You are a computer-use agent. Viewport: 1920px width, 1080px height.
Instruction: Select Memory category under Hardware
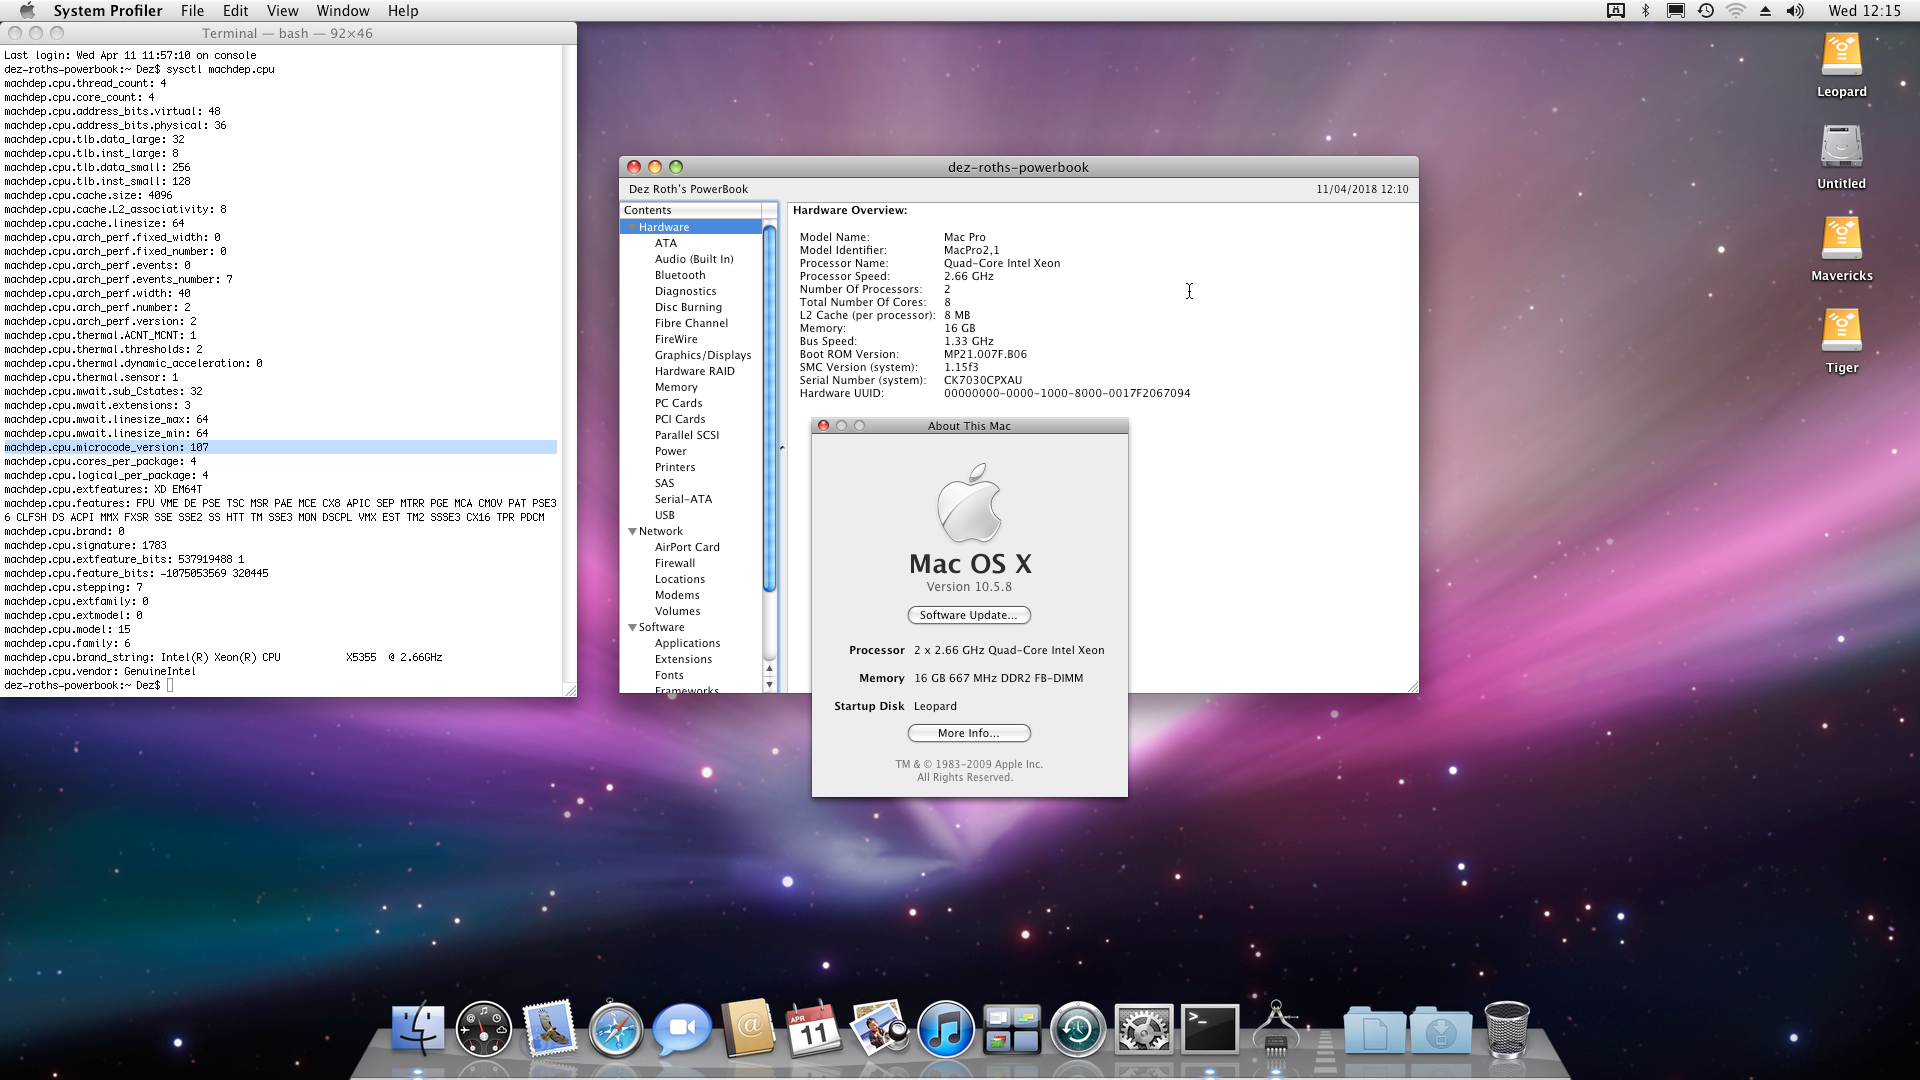tap(675, 385)
